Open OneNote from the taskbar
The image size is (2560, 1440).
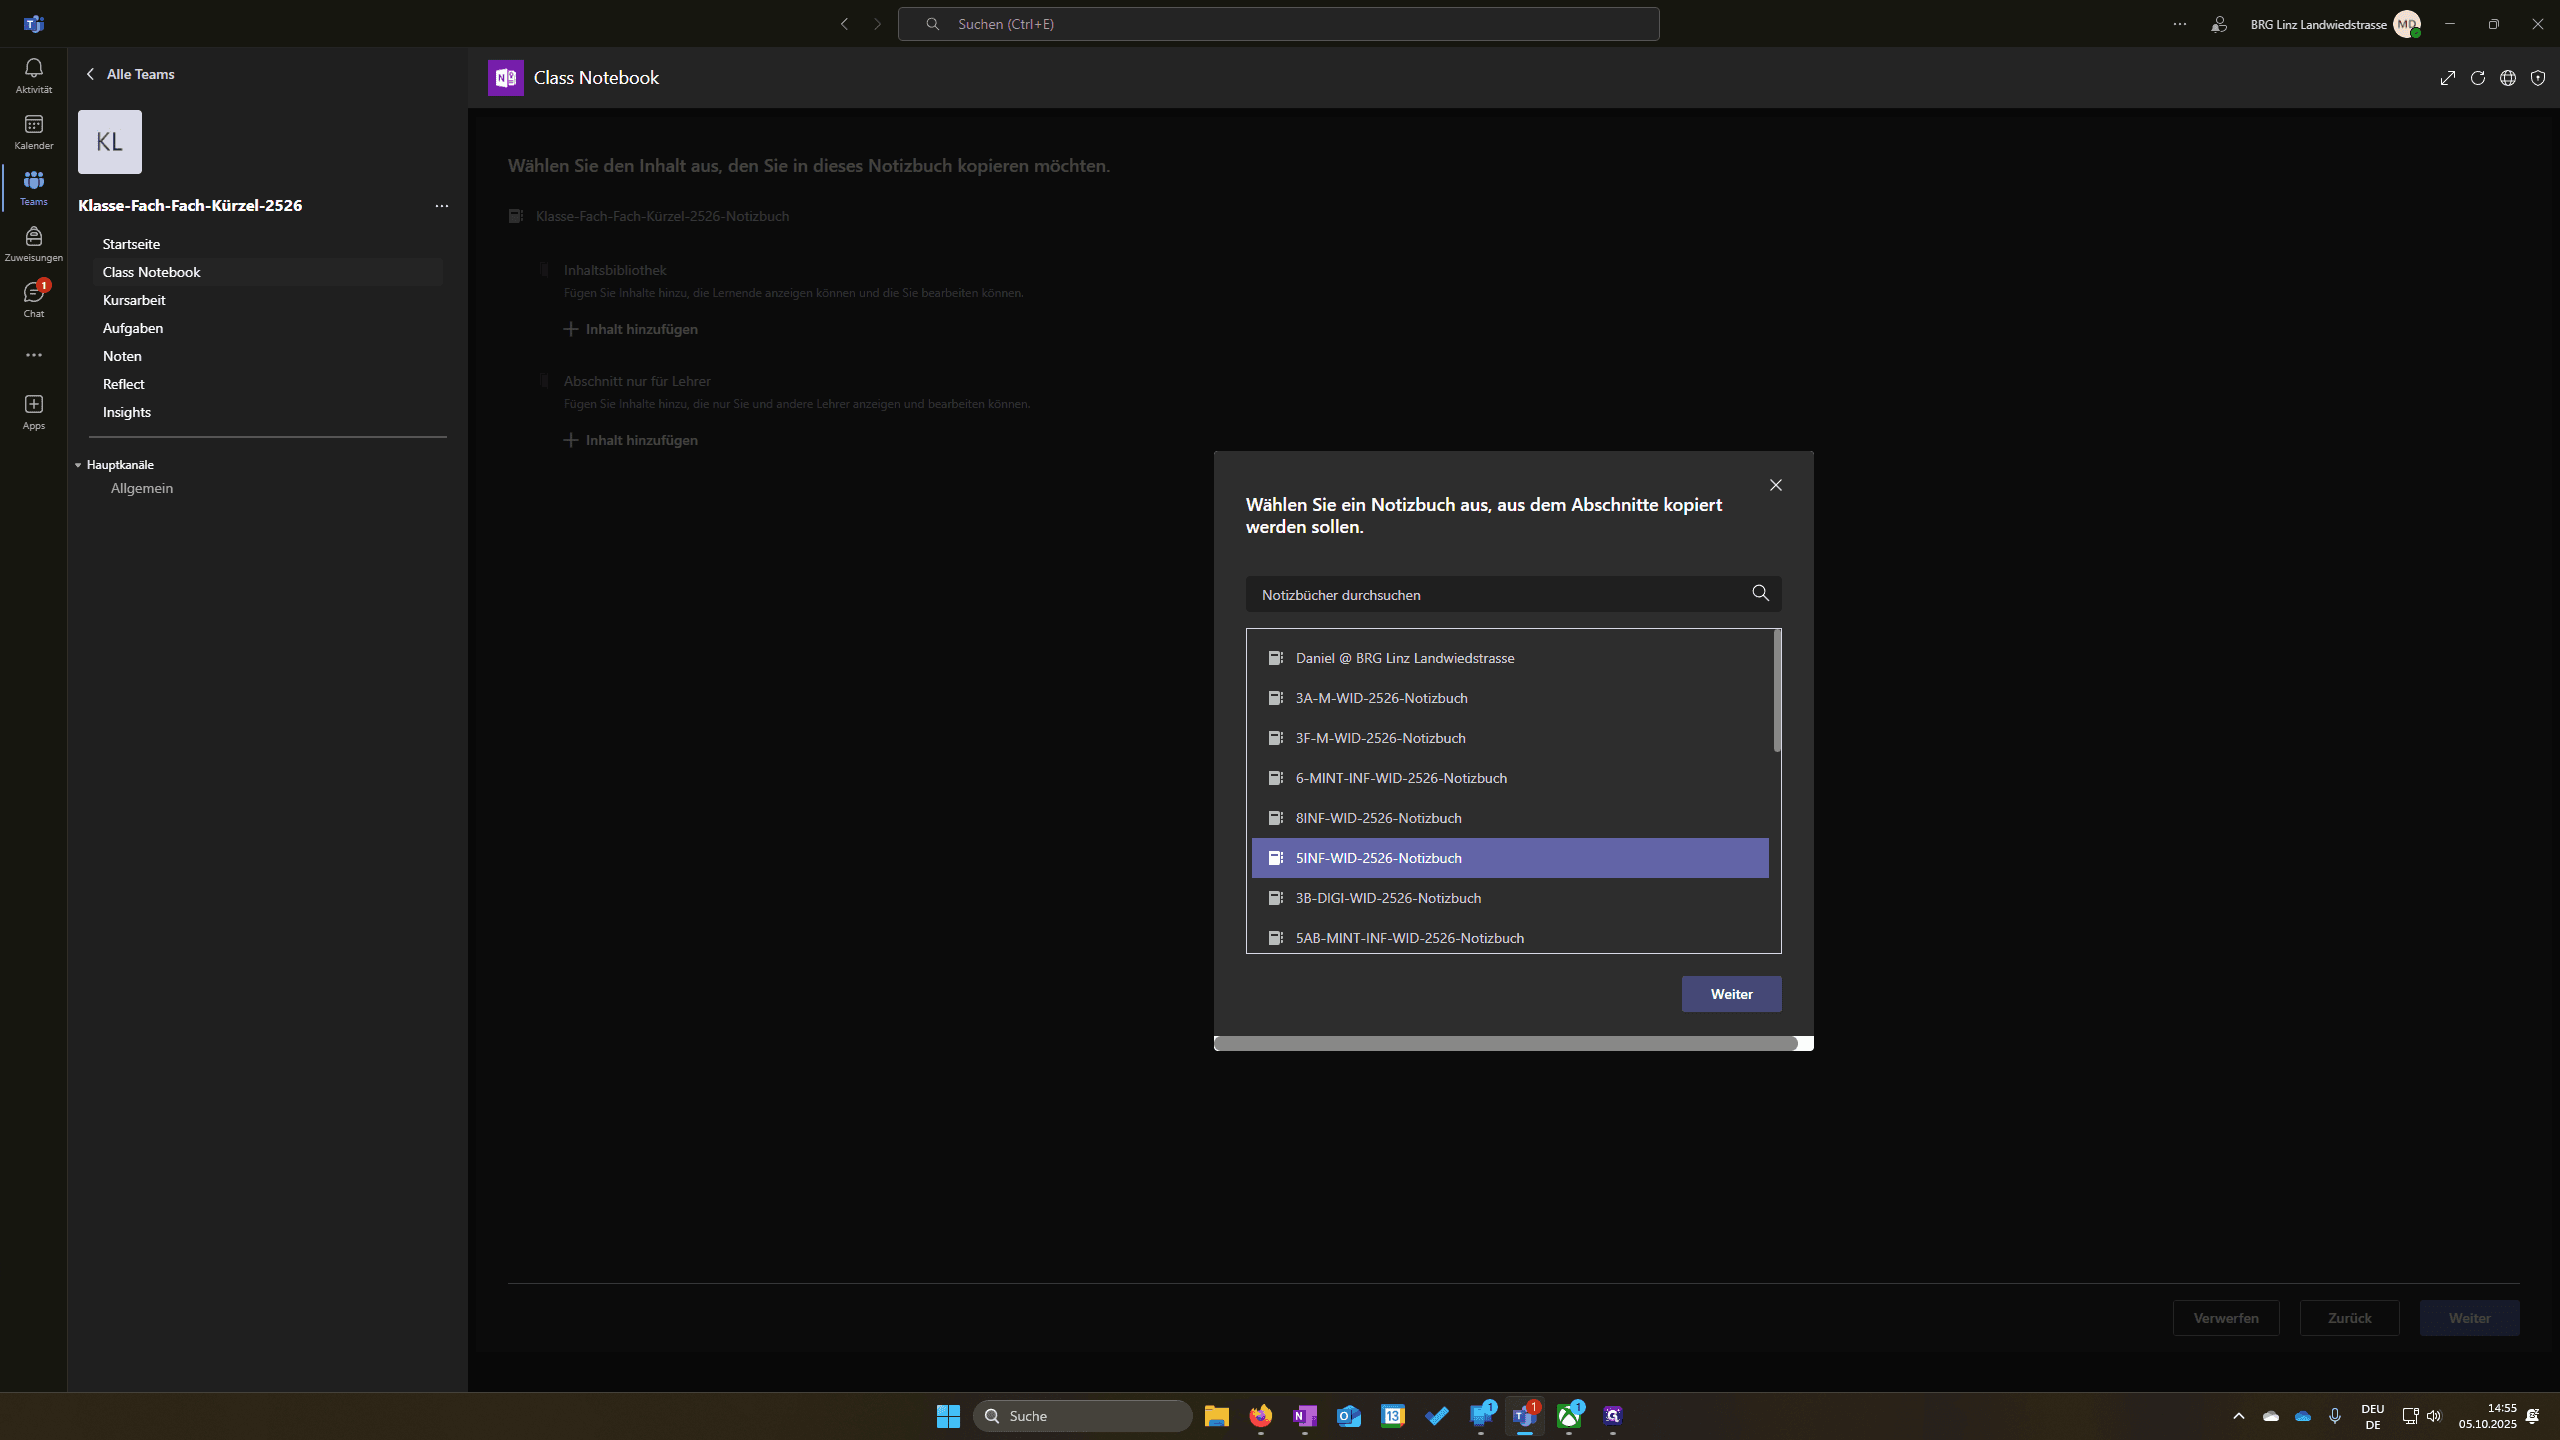[1304, 1416]
